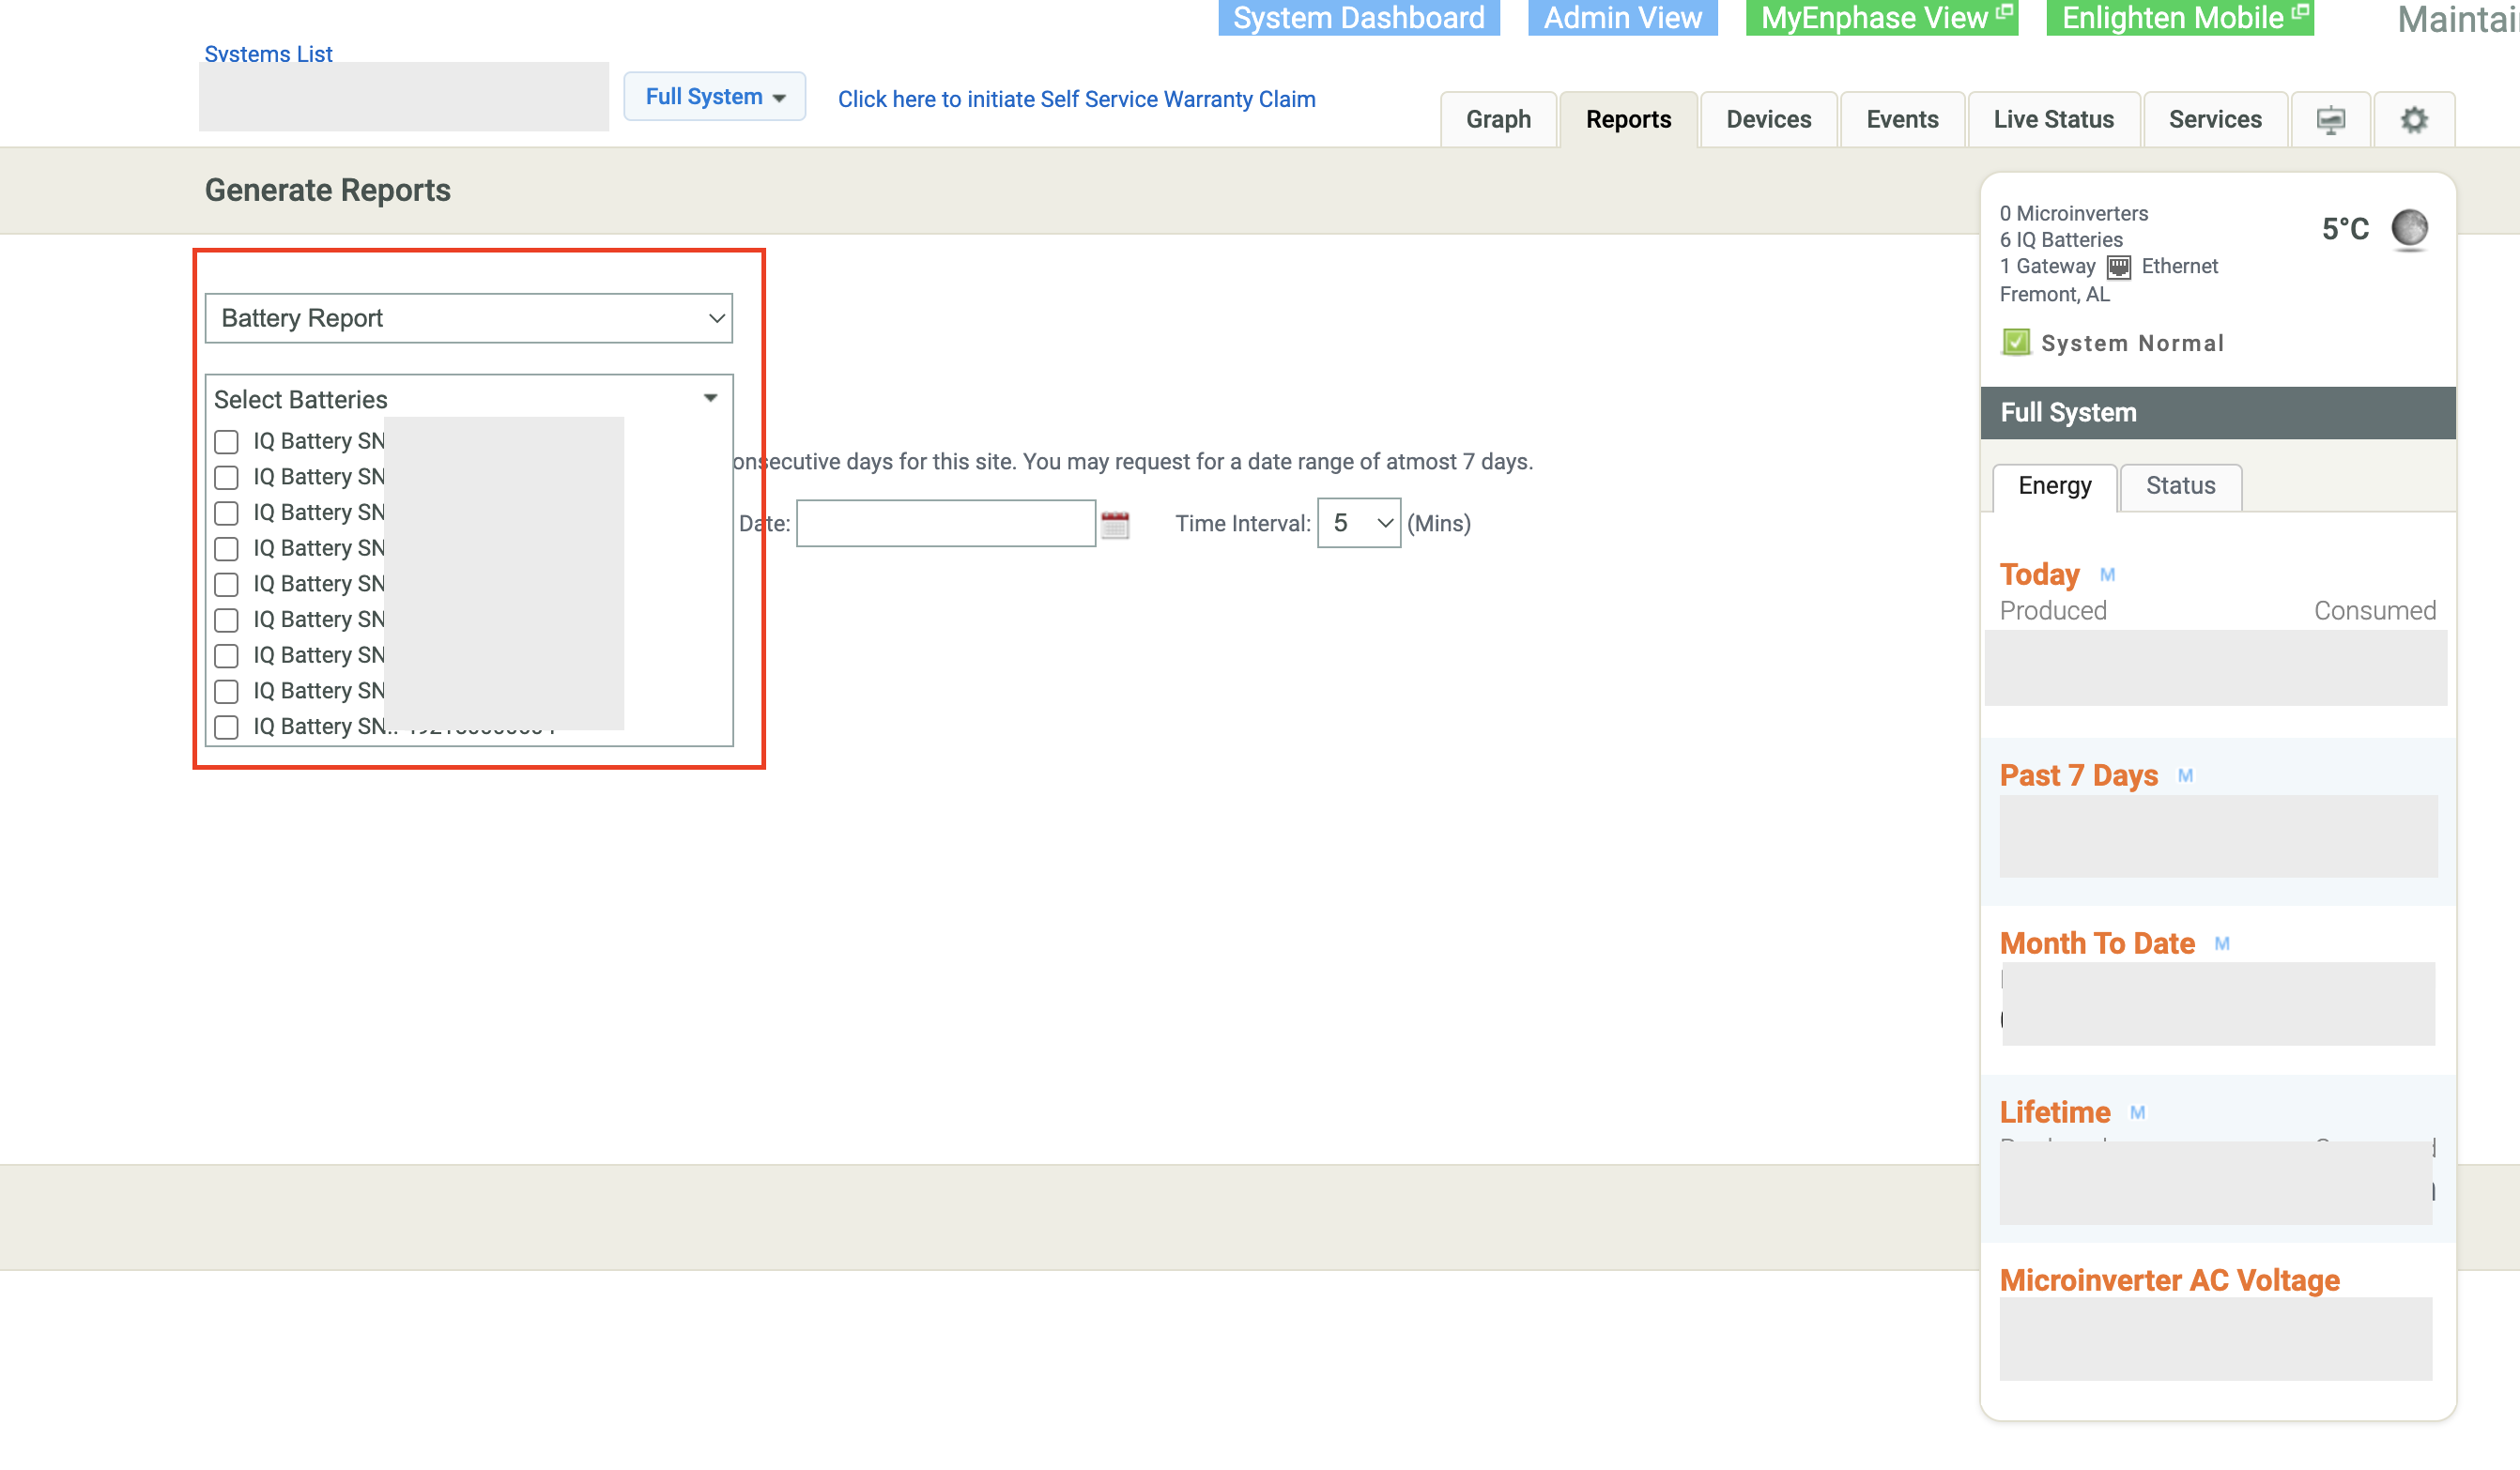This screenshot has height=1470, width=2520.
Task: Click the Full System panel header
Action: tap(2217, 413)
